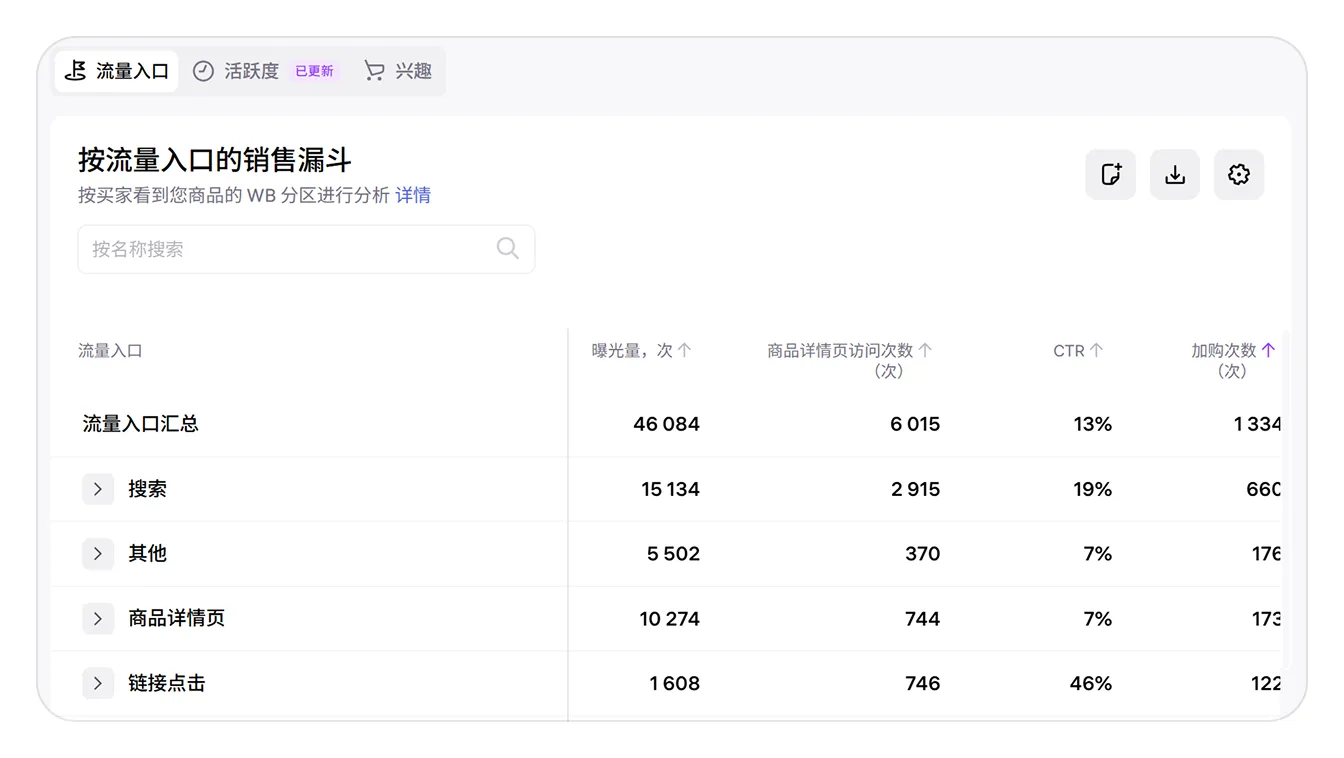
Task: Click the 13% CTR value
Action: (1093, 424)
